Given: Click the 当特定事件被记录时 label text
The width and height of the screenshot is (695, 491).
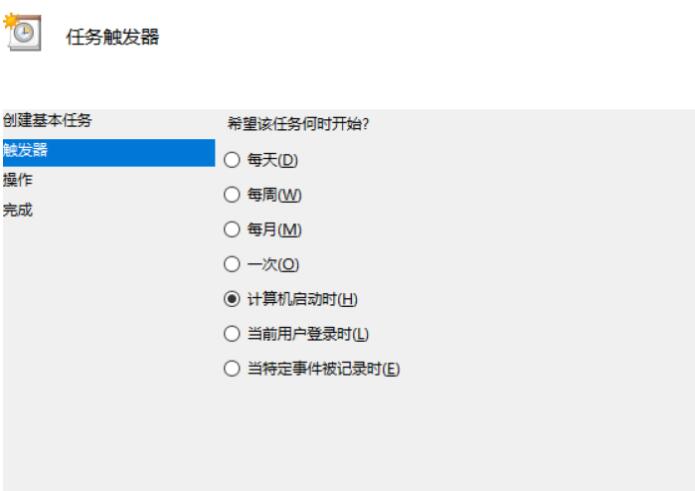Looking at the screenshot, I should pos(314,368).
